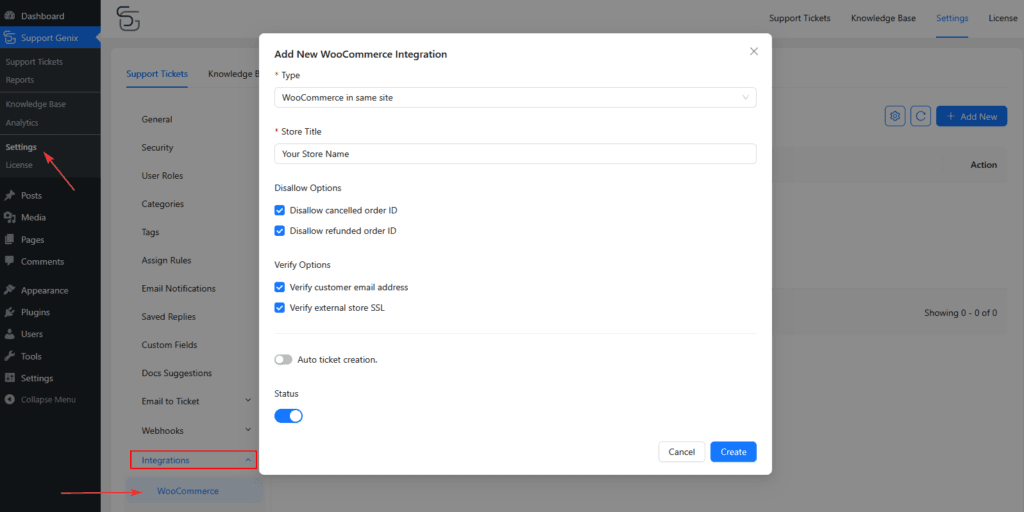Image resolution: width=1024 pixels, height=512 pixels.
Task: Open the Knowledge Base top navigation tab
Action: tap(883, 18)
